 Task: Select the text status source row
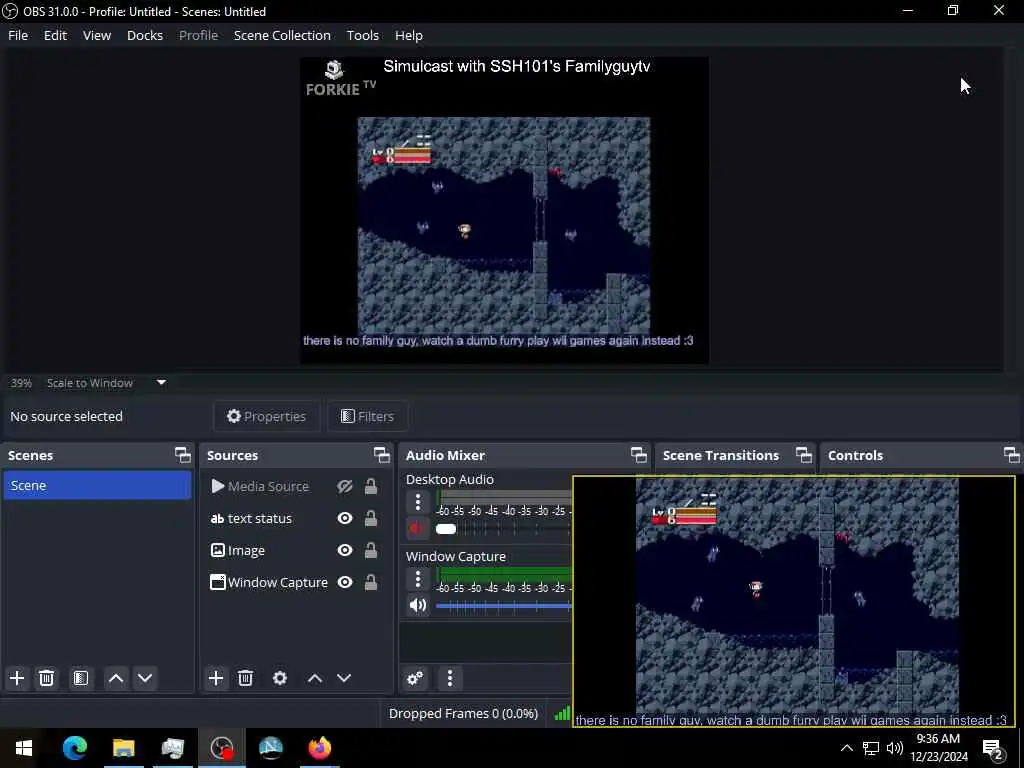point(296,518)
